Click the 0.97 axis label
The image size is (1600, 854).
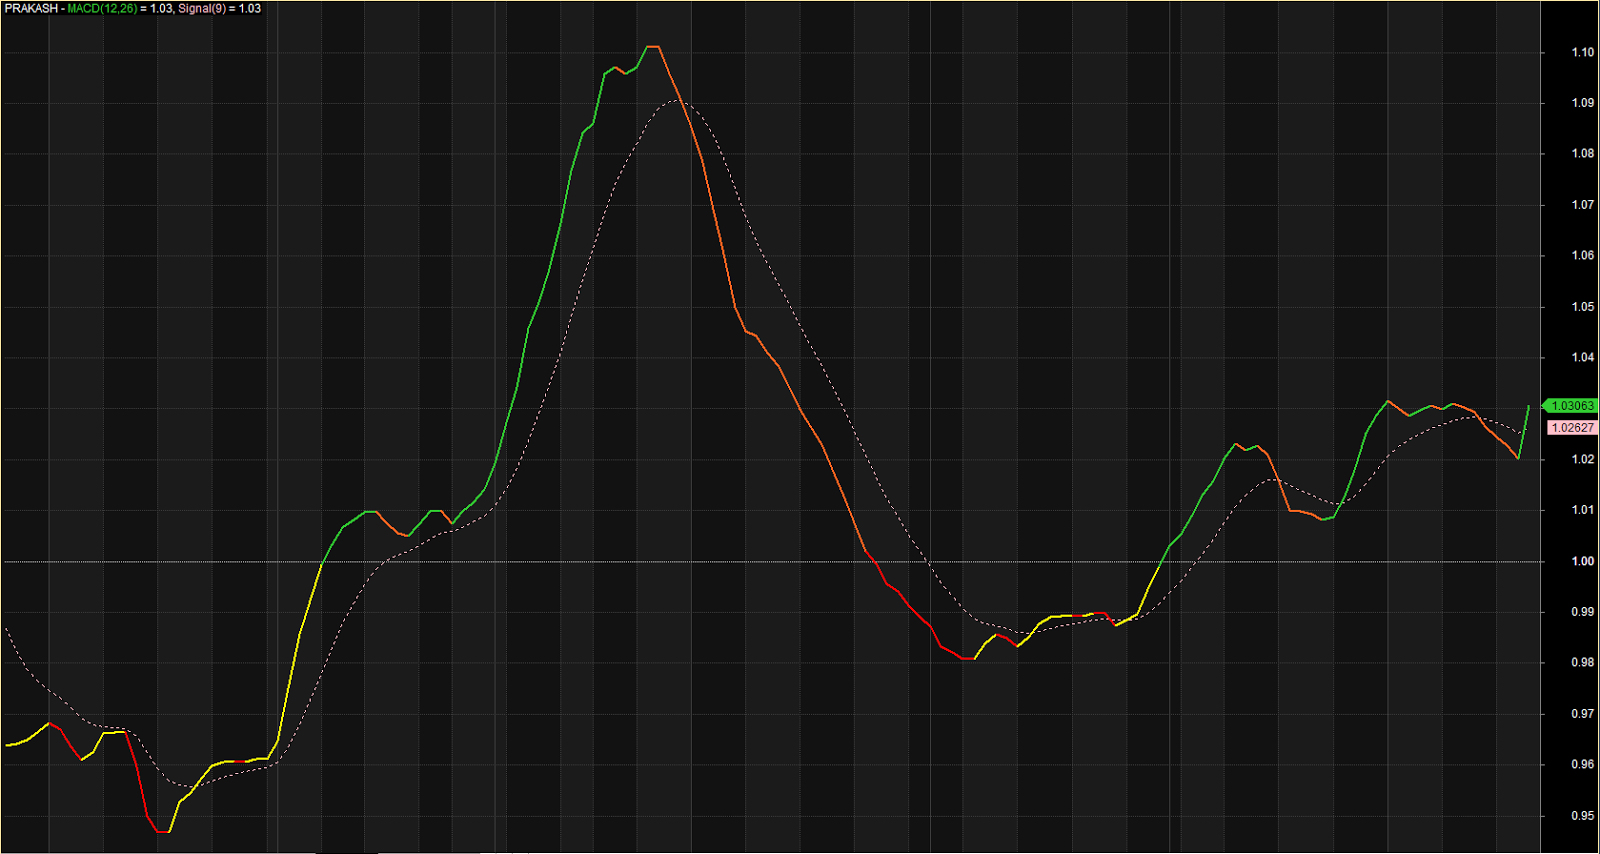pyautogui.click(x=1583, y=714)
